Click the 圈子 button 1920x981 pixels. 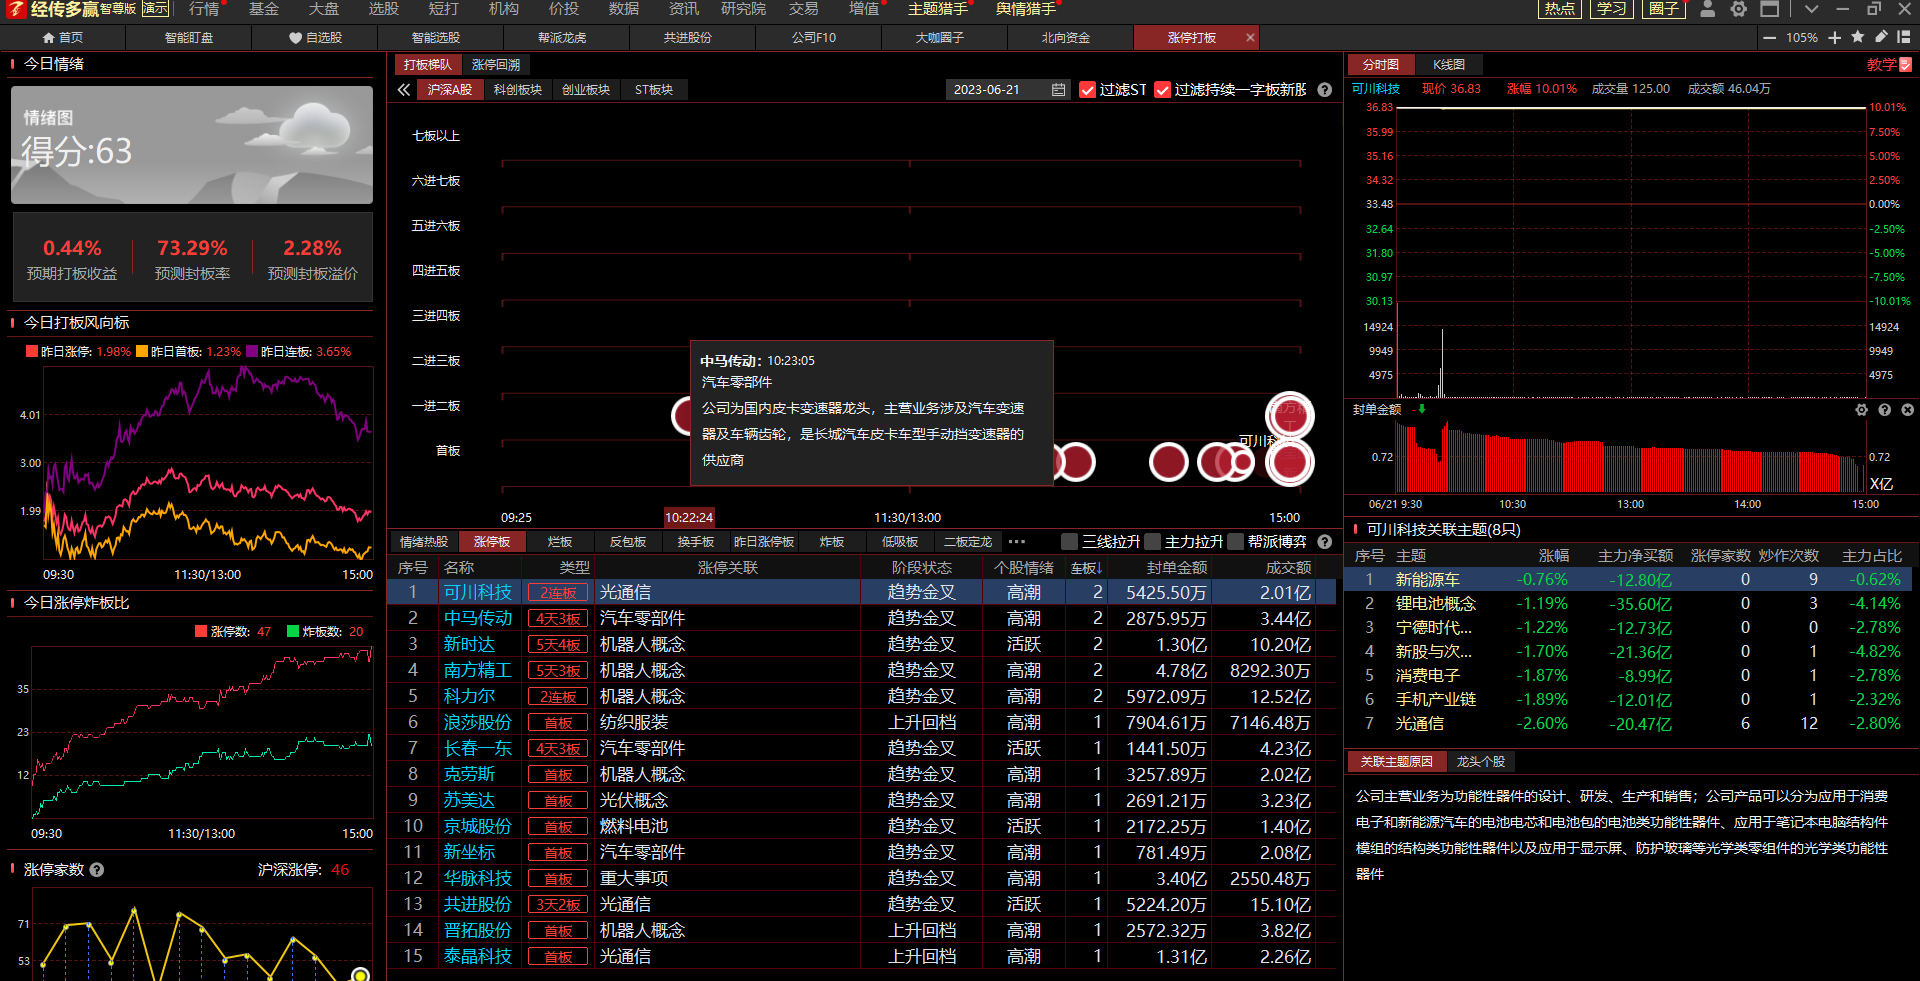[x=1664, y=9]
